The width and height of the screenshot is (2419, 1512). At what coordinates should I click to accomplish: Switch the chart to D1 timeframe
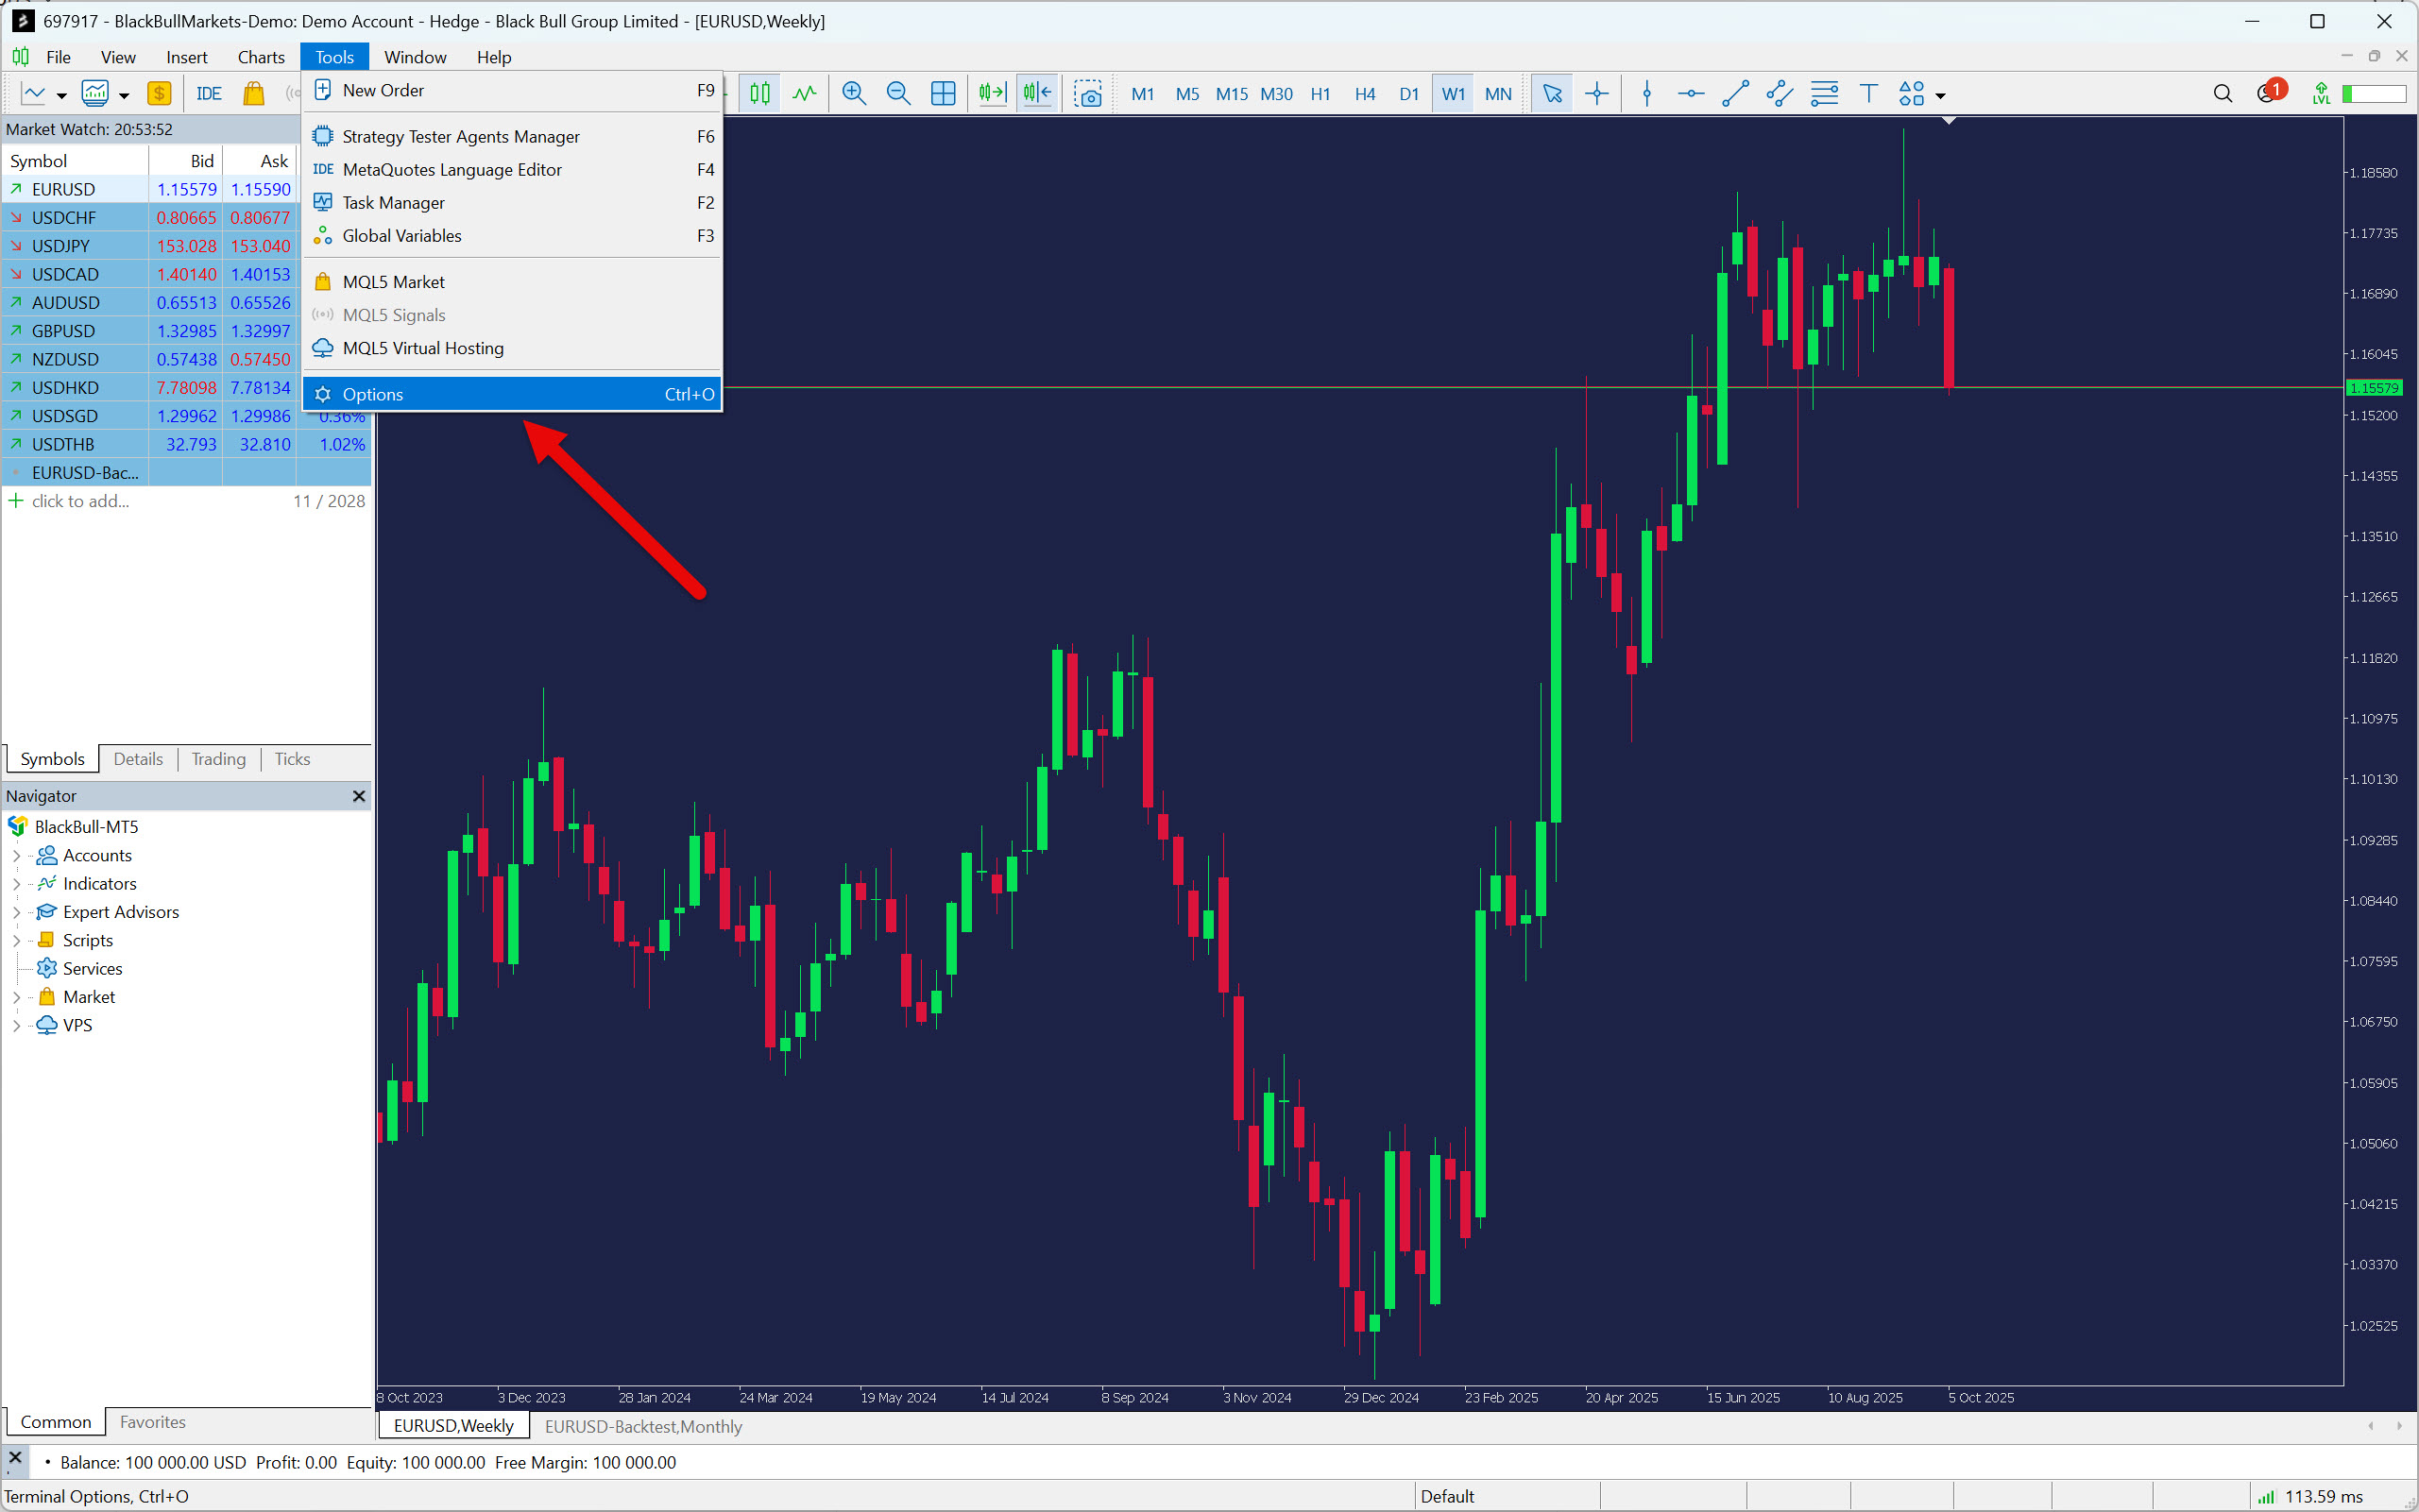pyautogui.click(x=1408, y=94)
